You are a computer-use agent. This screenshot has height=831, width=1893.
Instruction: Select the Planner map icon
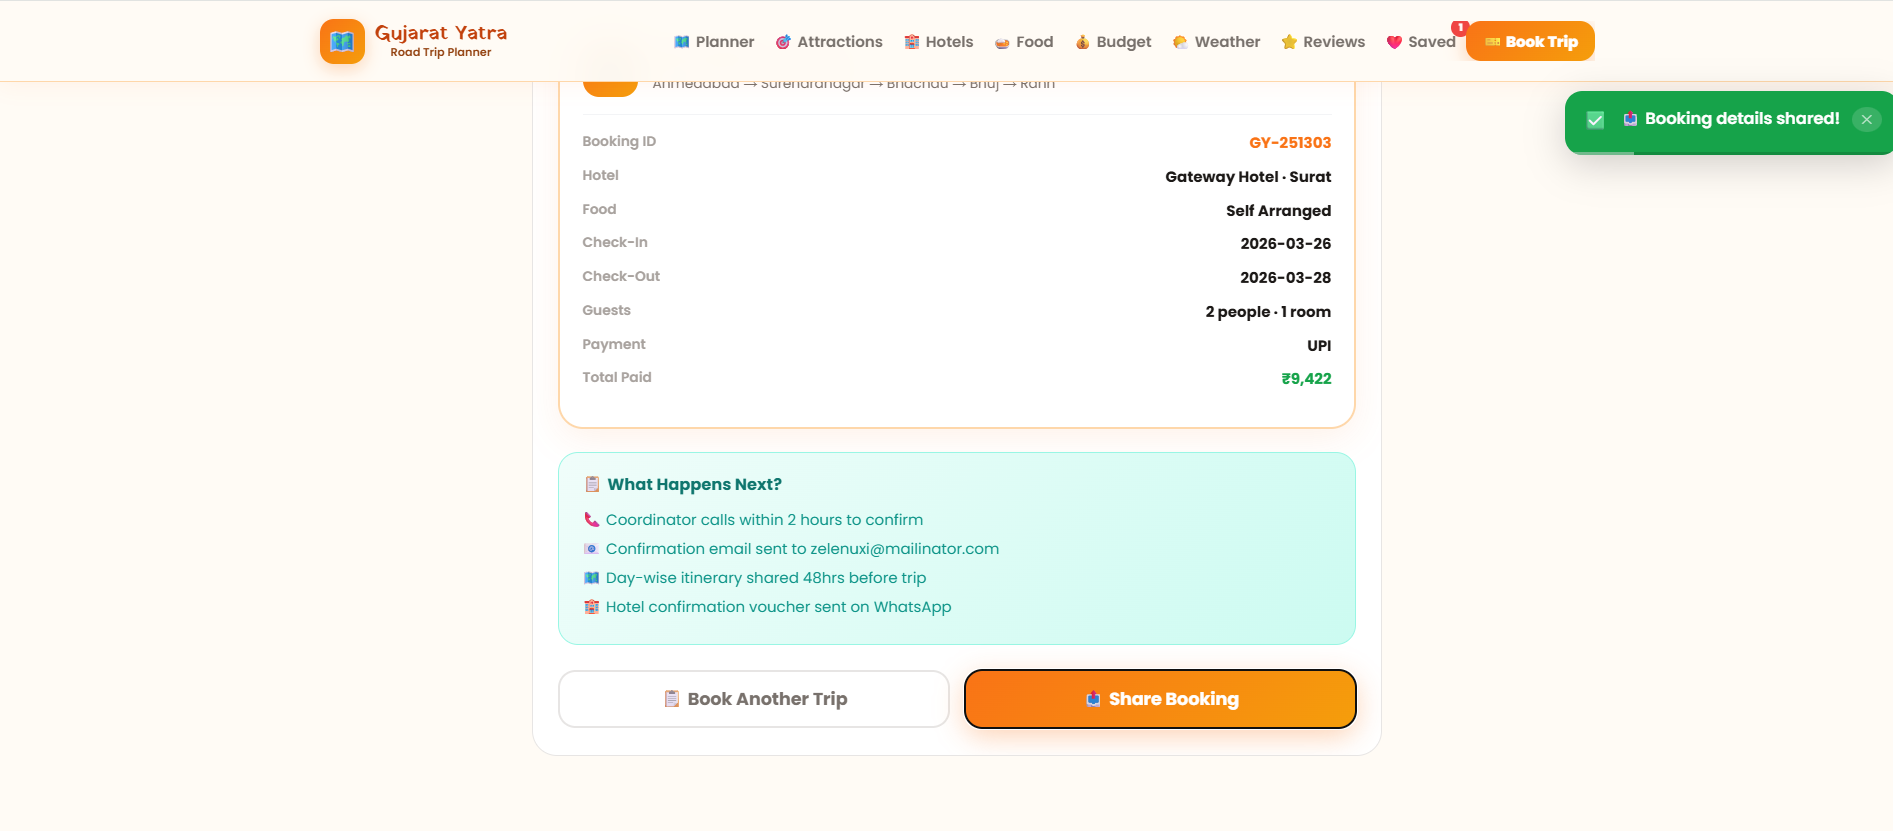pyautogui.click(x=681, y=41)
